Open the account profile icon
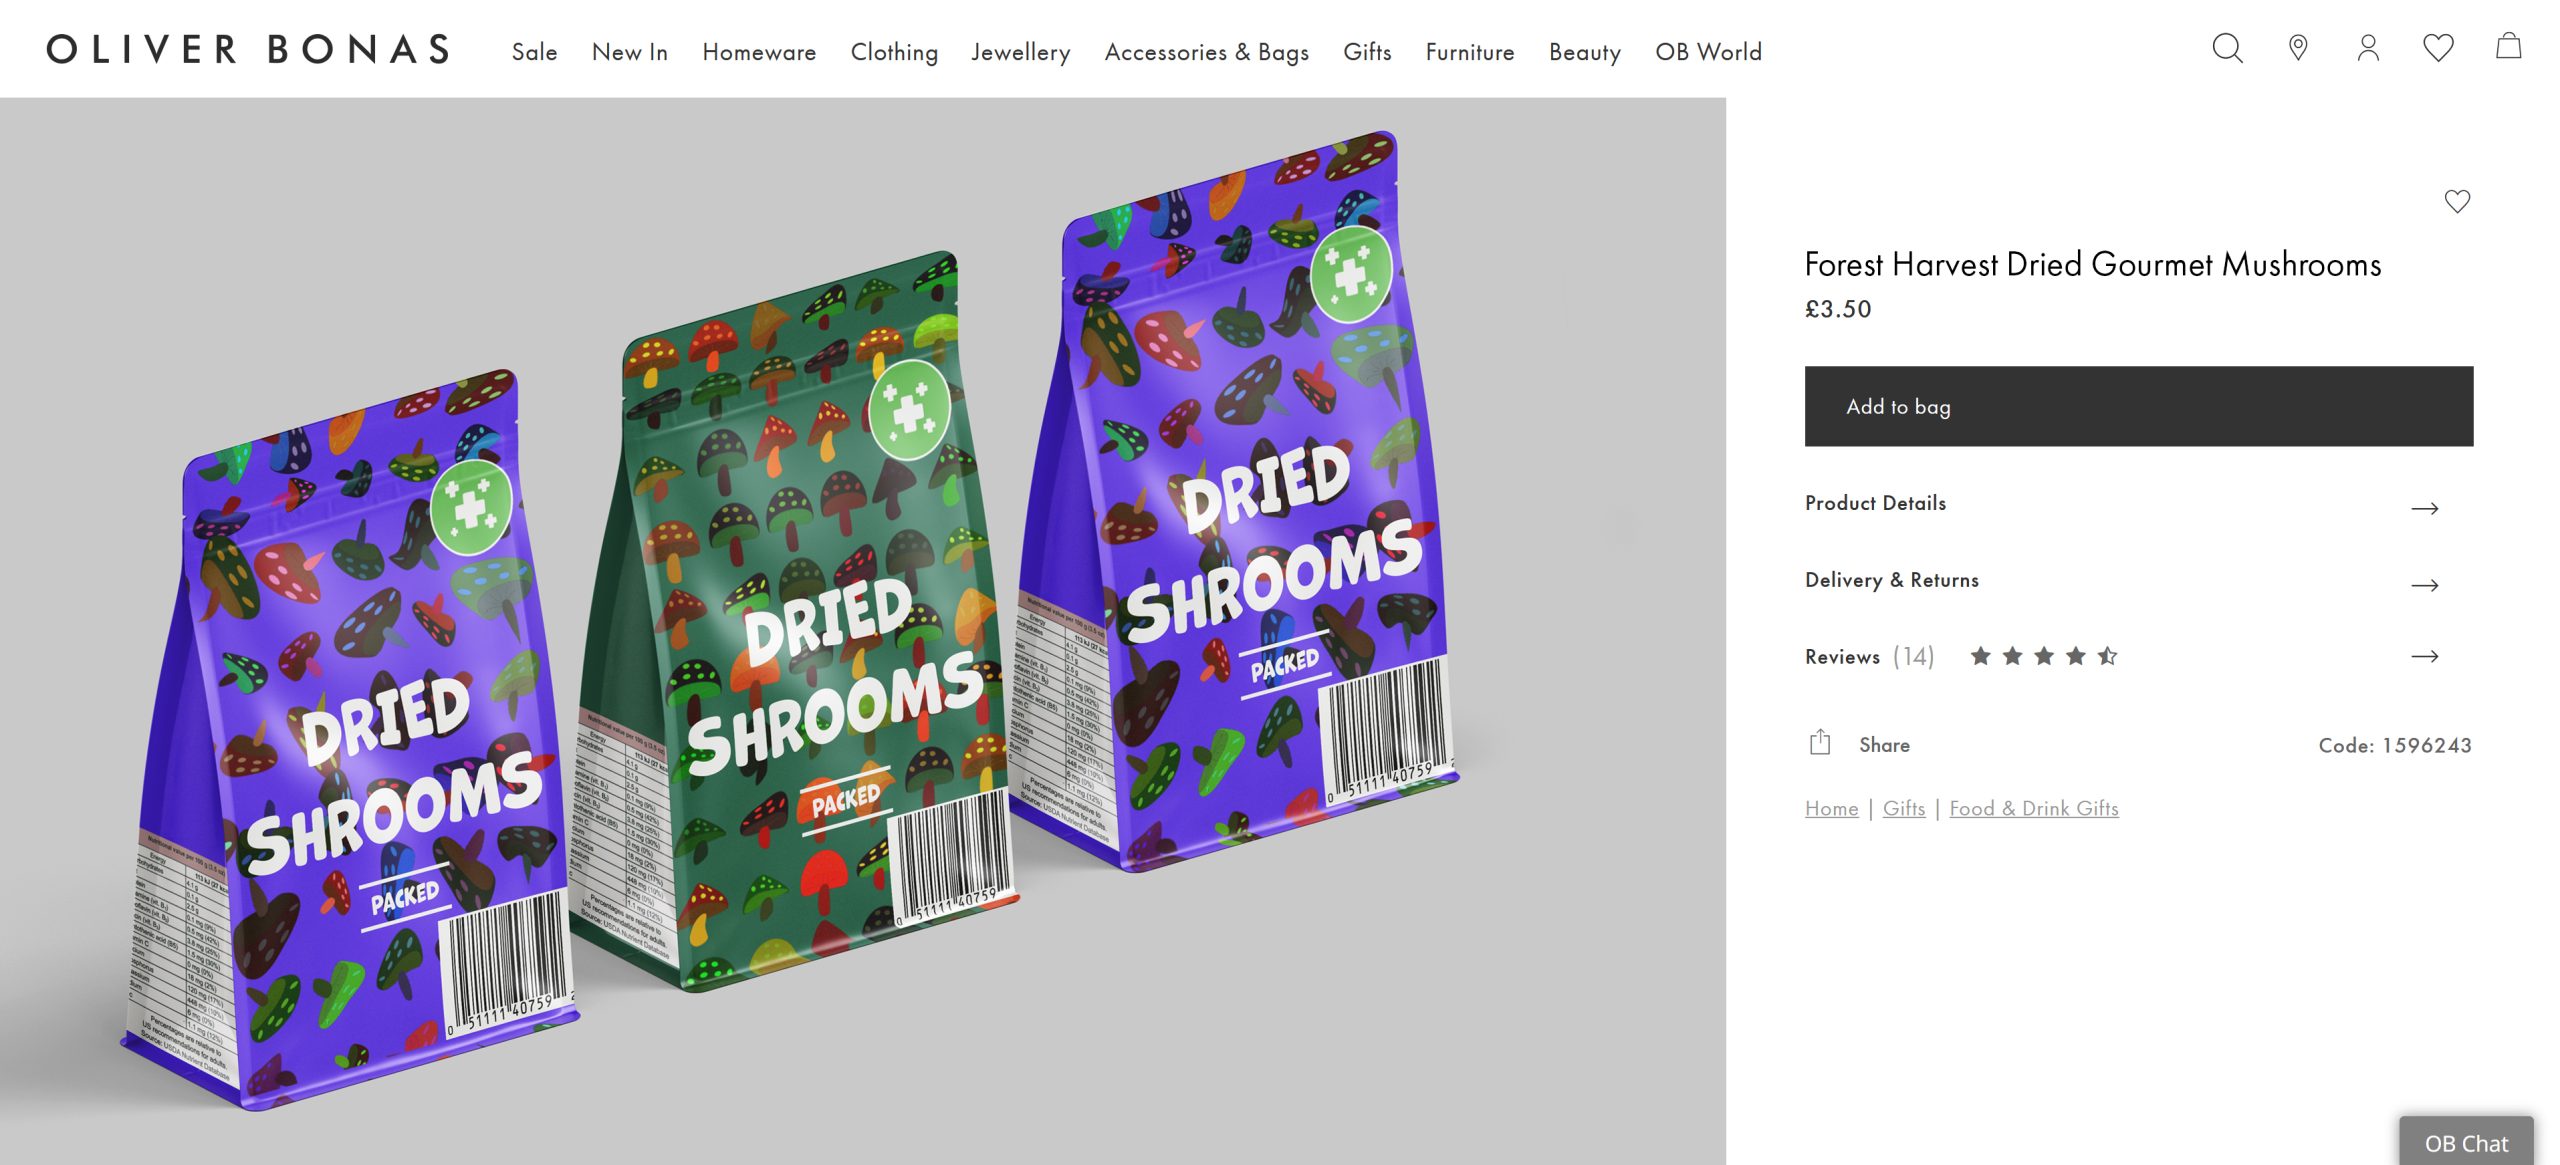The height and width of the screenshot is (1165, 2560). tap(2368, 48)
